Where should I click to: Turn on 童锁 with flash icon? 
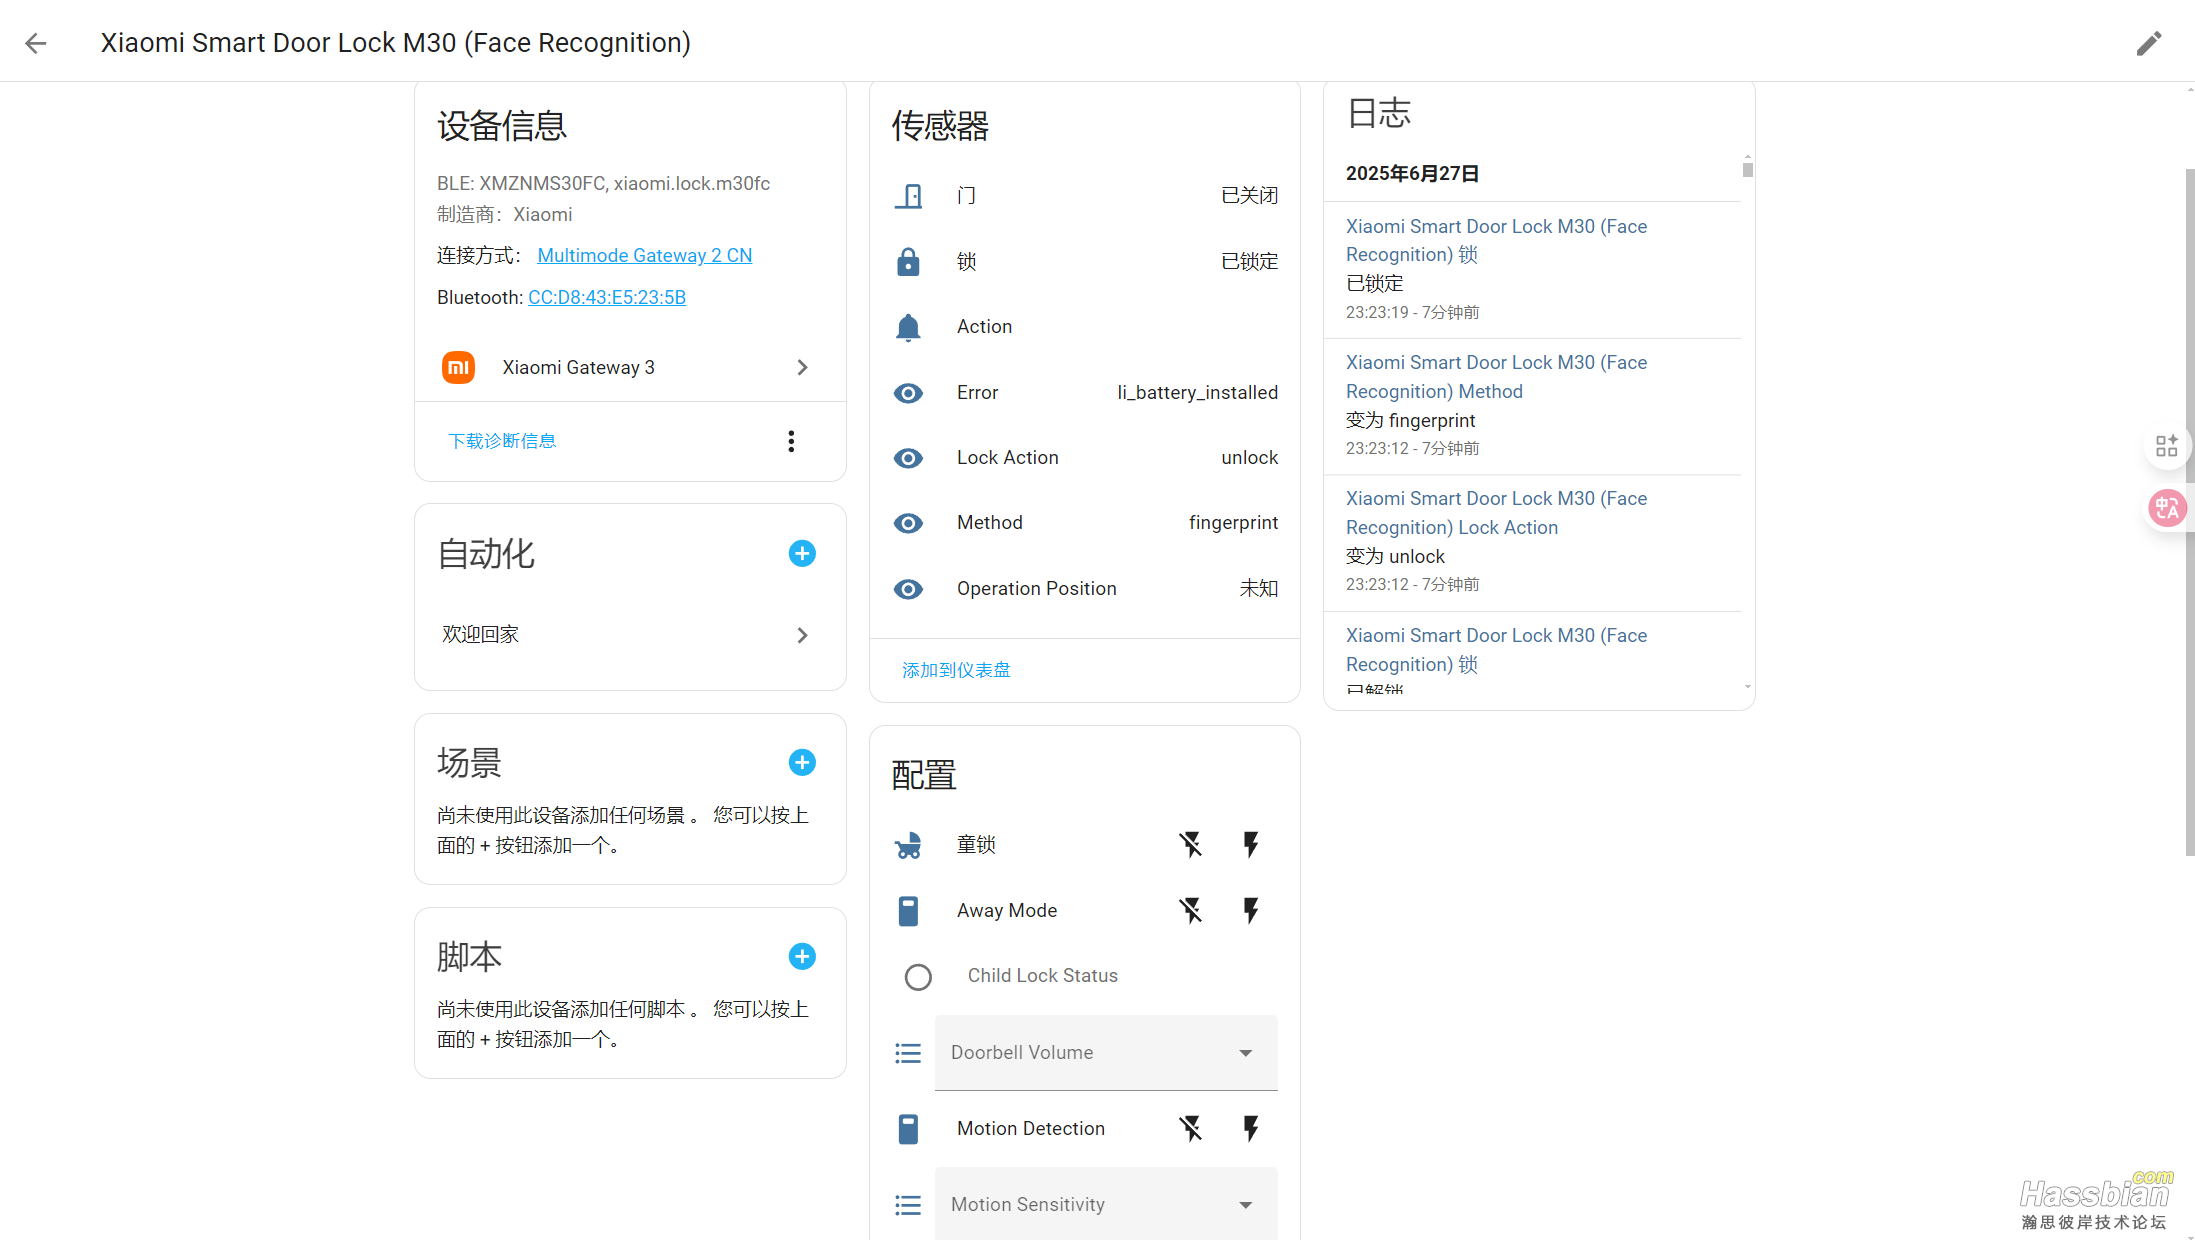point(1250,845)
